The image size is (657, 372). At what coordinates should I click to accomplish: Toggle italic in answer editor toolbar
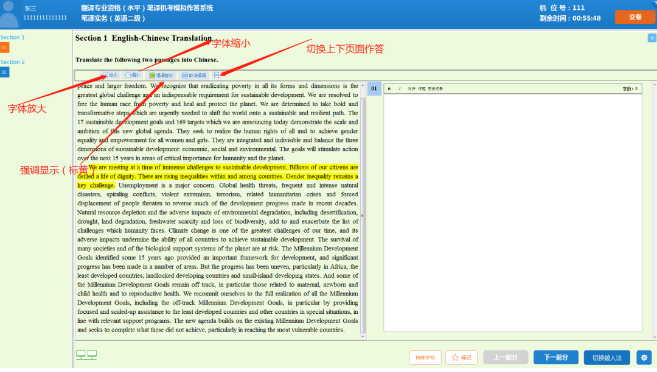coord(399,89)
